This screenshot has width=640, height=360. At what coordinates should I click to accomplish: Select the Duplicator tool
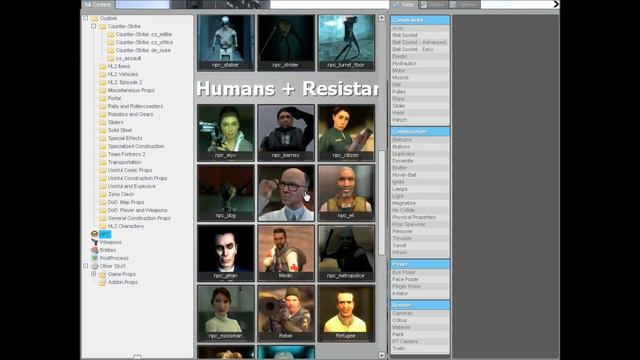pyautogui.click(x=420, y=154)
